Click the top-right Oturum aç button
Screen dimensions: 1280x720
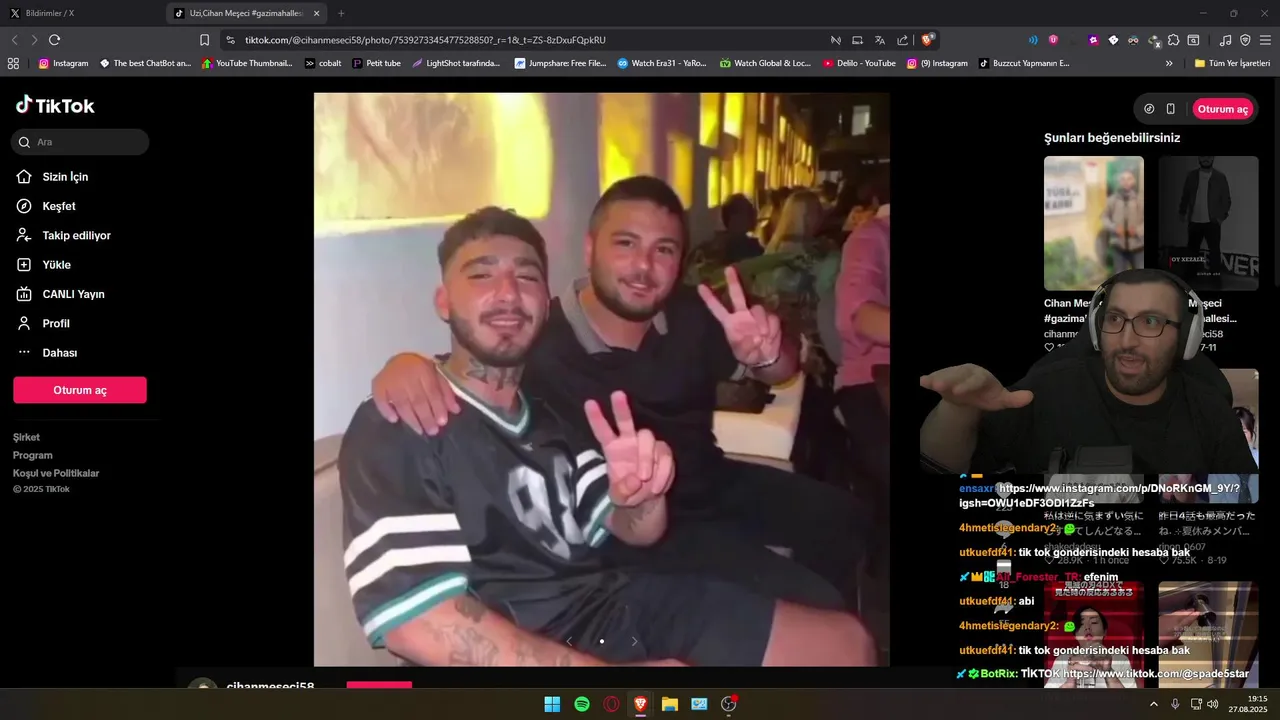pos(1223,109)
